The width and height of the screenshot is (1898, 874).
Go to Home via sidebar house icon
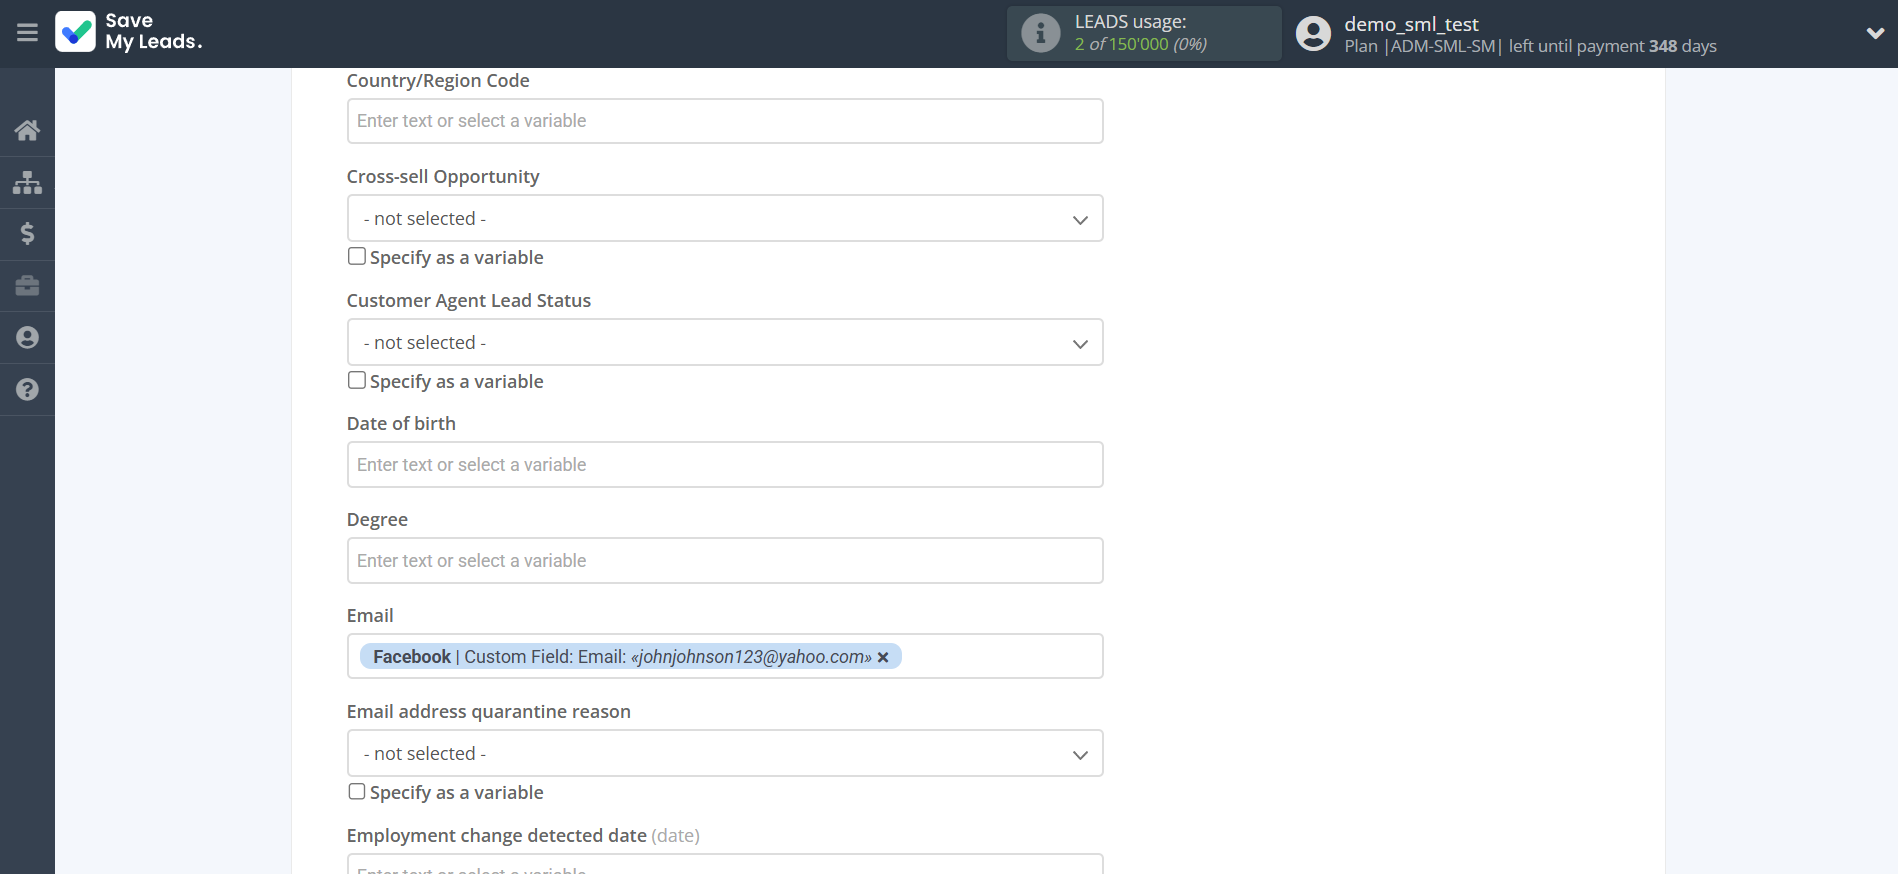[x=27, y=130]
